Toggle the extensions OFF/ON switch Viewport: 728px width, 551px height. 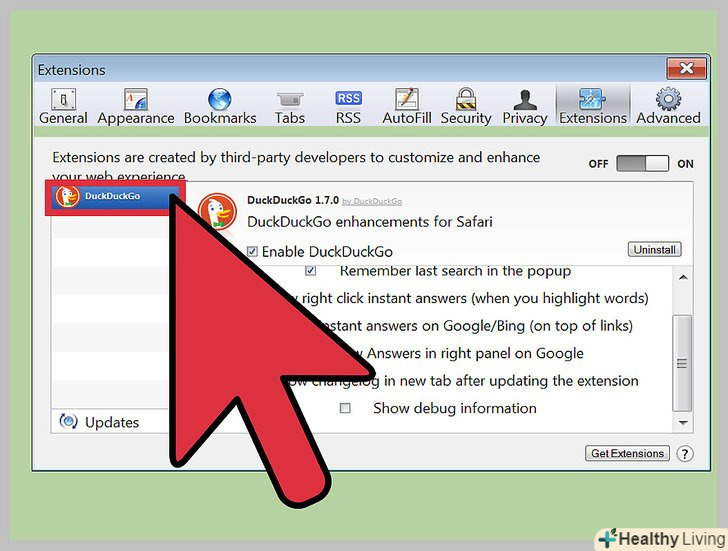(642, 163)
